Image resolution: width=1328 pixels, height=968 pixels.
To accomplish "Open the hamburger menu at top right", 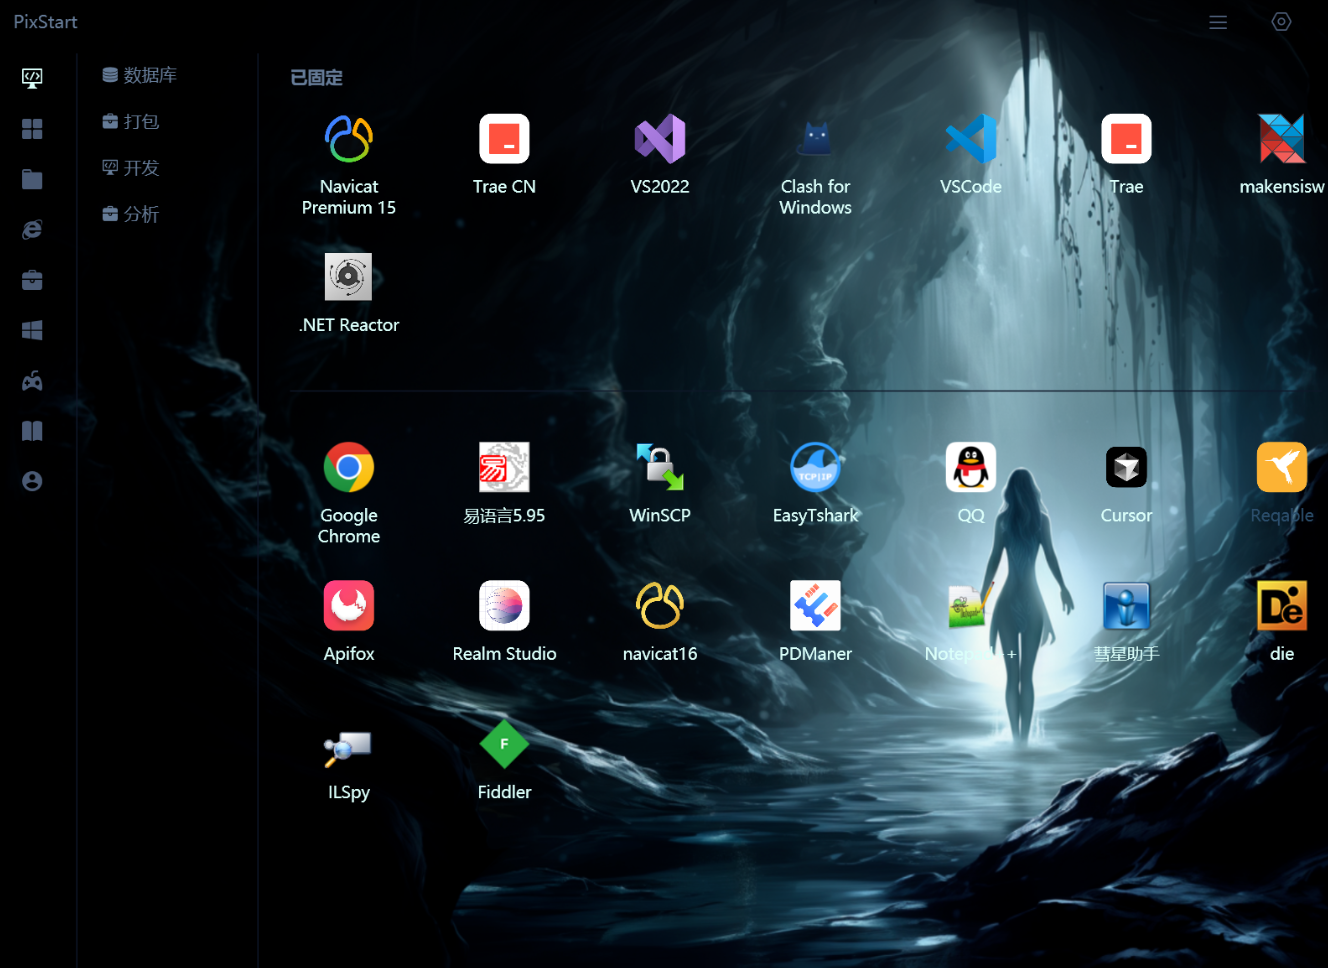I will point(1218,22).
